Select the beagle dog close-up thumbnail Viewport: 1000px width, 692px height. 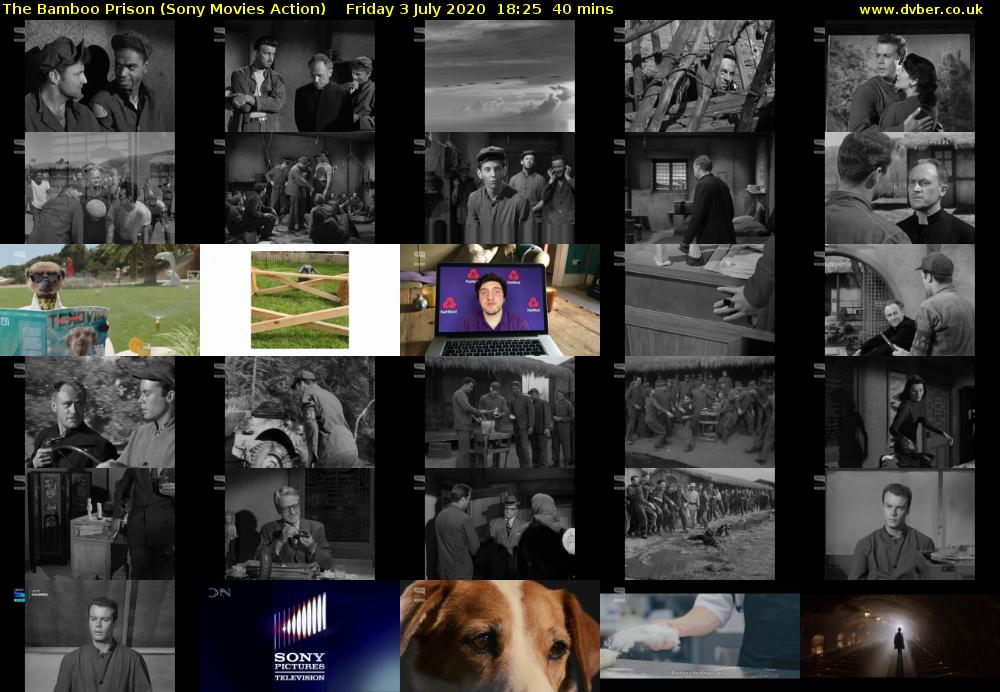point(500,636)
